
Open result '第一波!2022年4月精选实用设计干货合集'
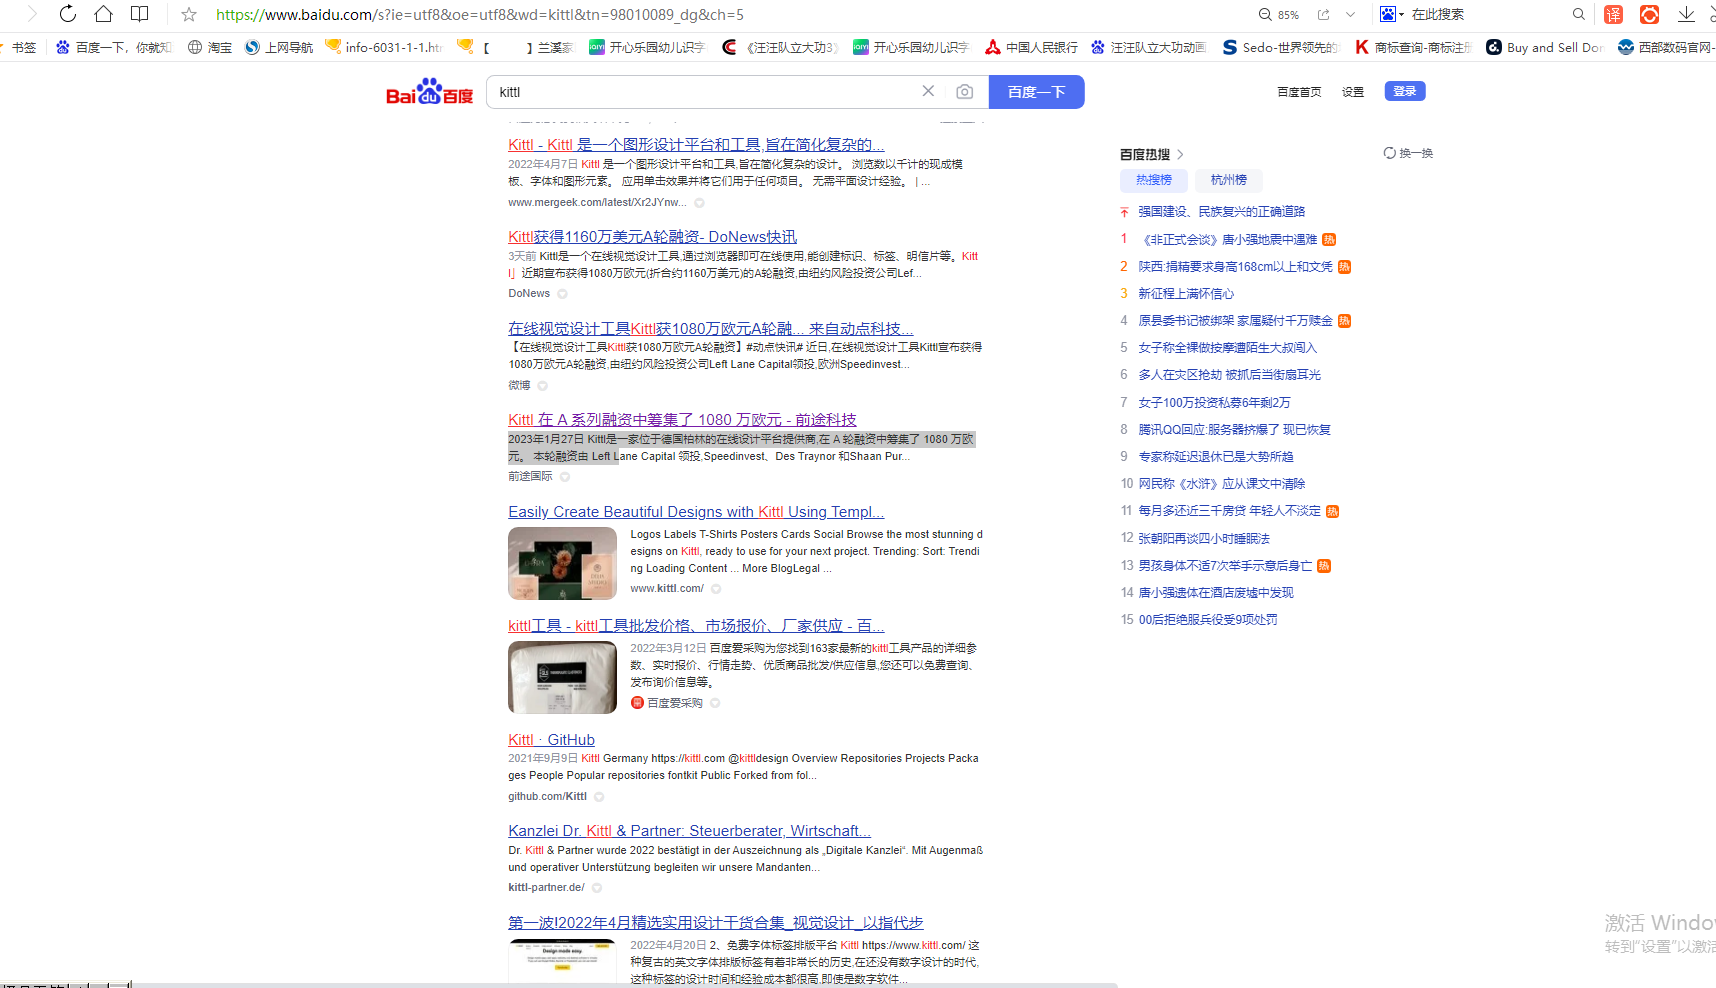pos(715,923)
